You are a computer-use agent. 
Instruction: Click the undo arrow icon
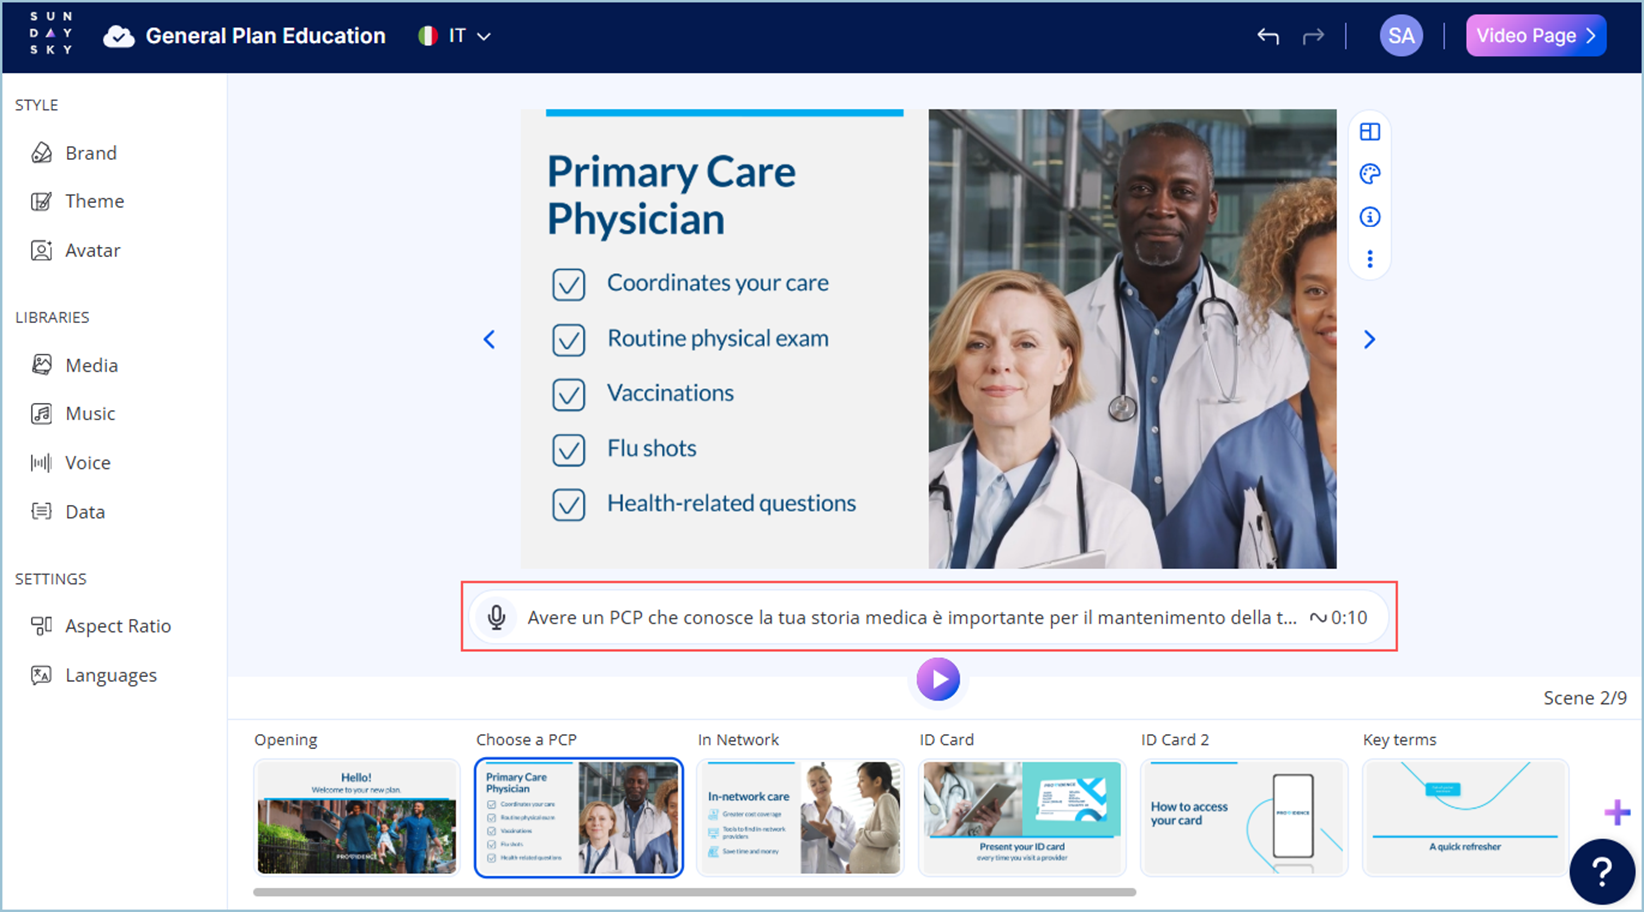[1268, 36]
